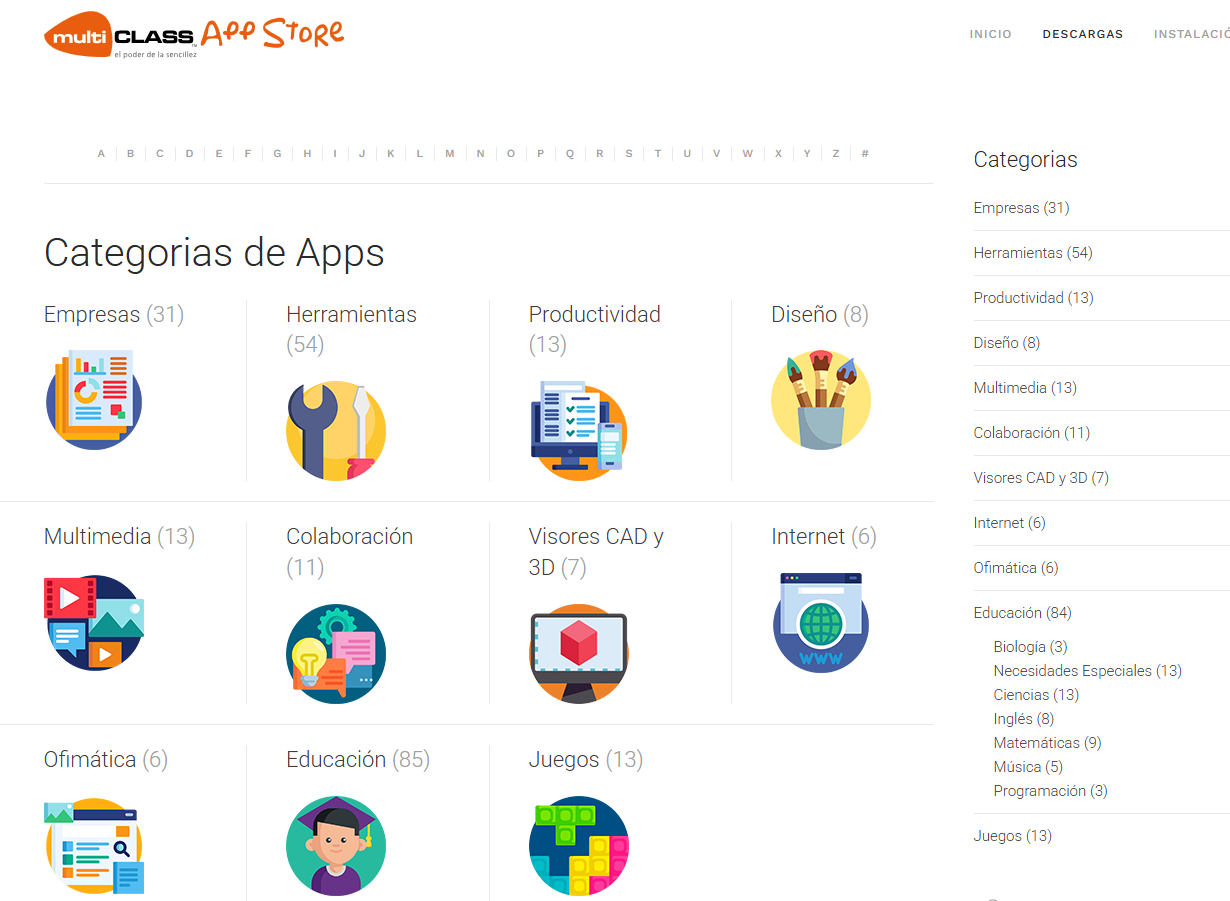Click the Multiclass App Store logo
This screenshot has width=1230, height=901.
(194, 35)
